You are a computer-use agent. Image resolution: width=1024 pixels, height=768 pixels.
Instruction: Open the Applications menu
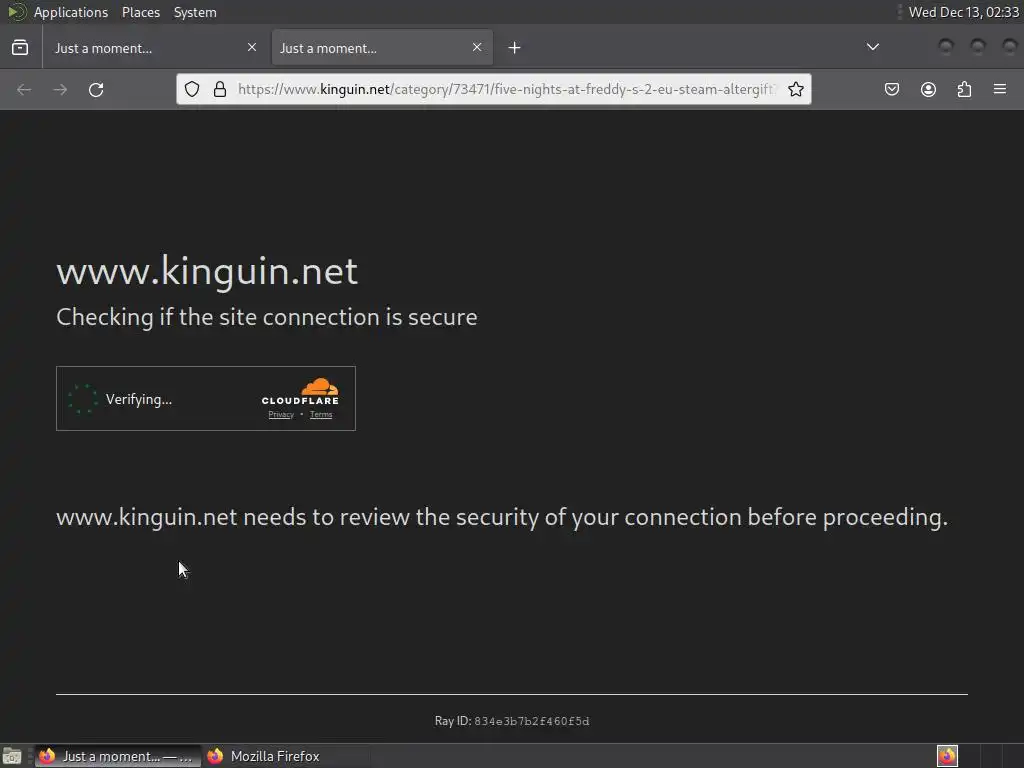71,12
